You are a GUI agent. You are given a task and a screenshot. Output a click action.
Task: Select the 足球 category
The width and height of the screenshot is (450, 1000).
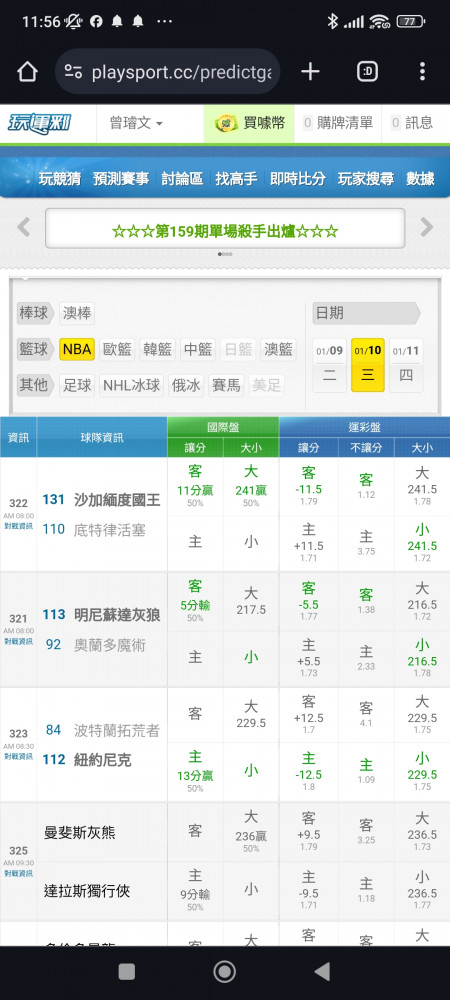76,385
